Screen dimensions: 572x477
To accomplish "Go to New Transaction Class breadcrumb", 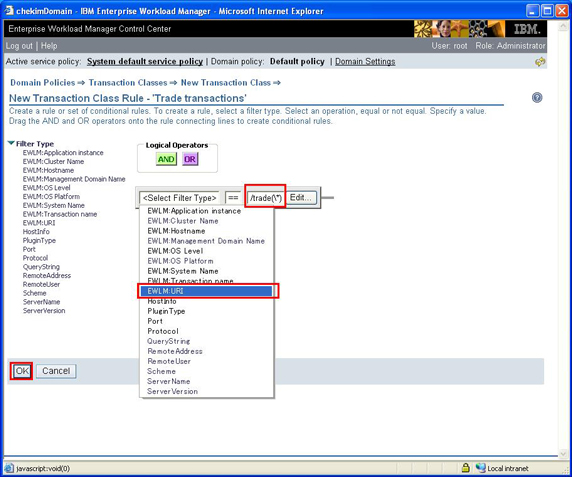I will click(226, 83).
